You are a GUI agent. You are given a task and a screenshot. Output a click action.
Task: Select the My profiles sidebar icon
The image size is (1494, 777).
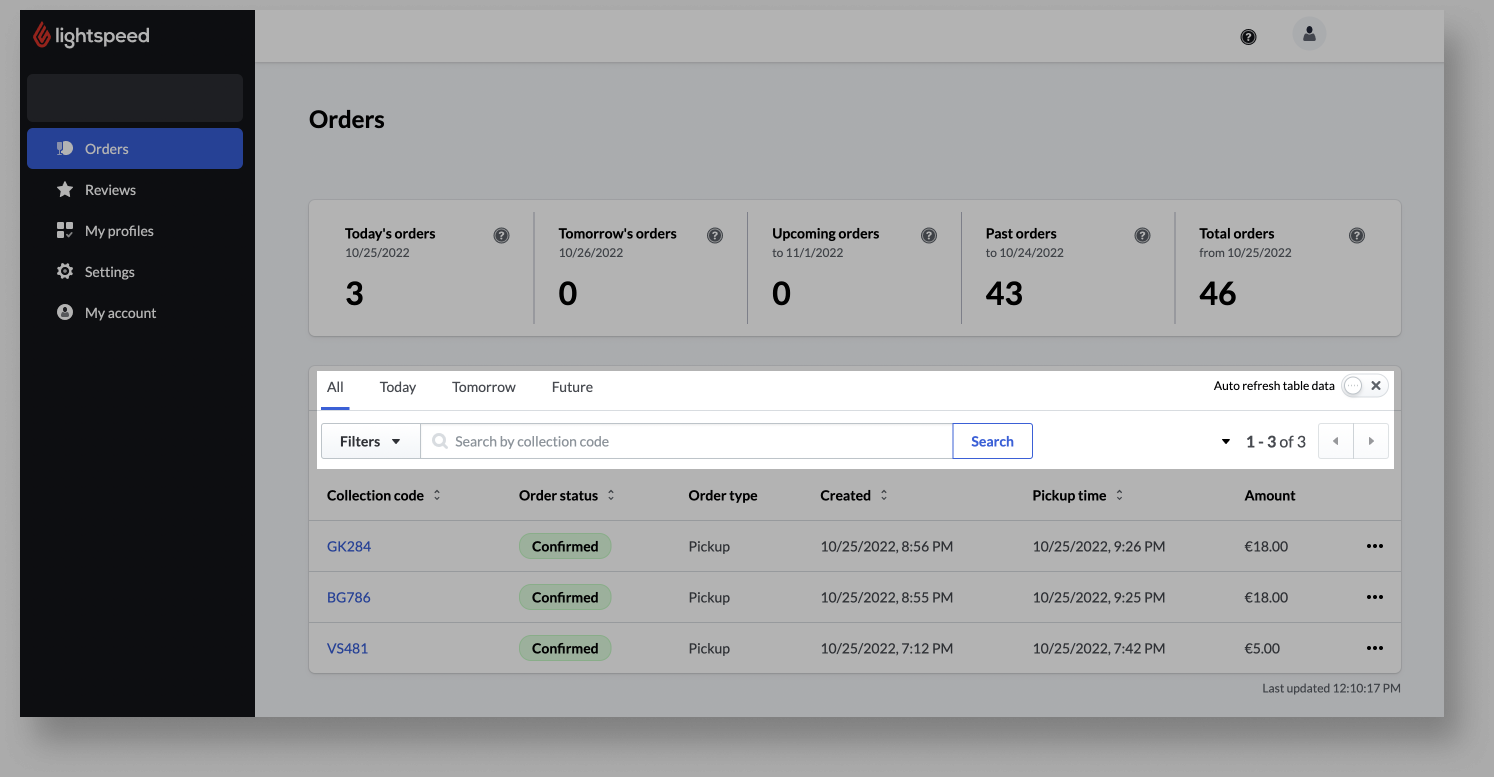pos(64,230)
